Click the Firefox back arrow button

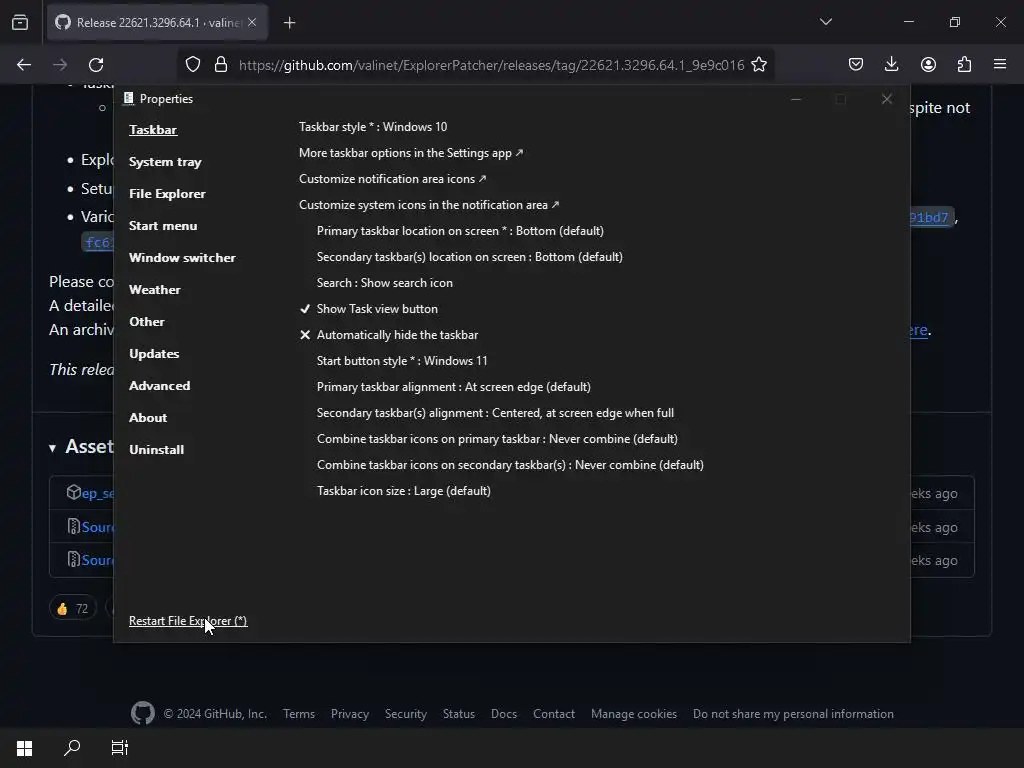point(24,65)
